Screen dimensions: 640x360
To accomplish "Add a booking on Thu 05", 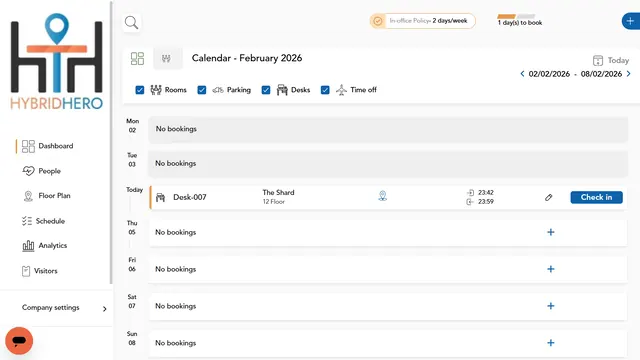I will [551, 232].
